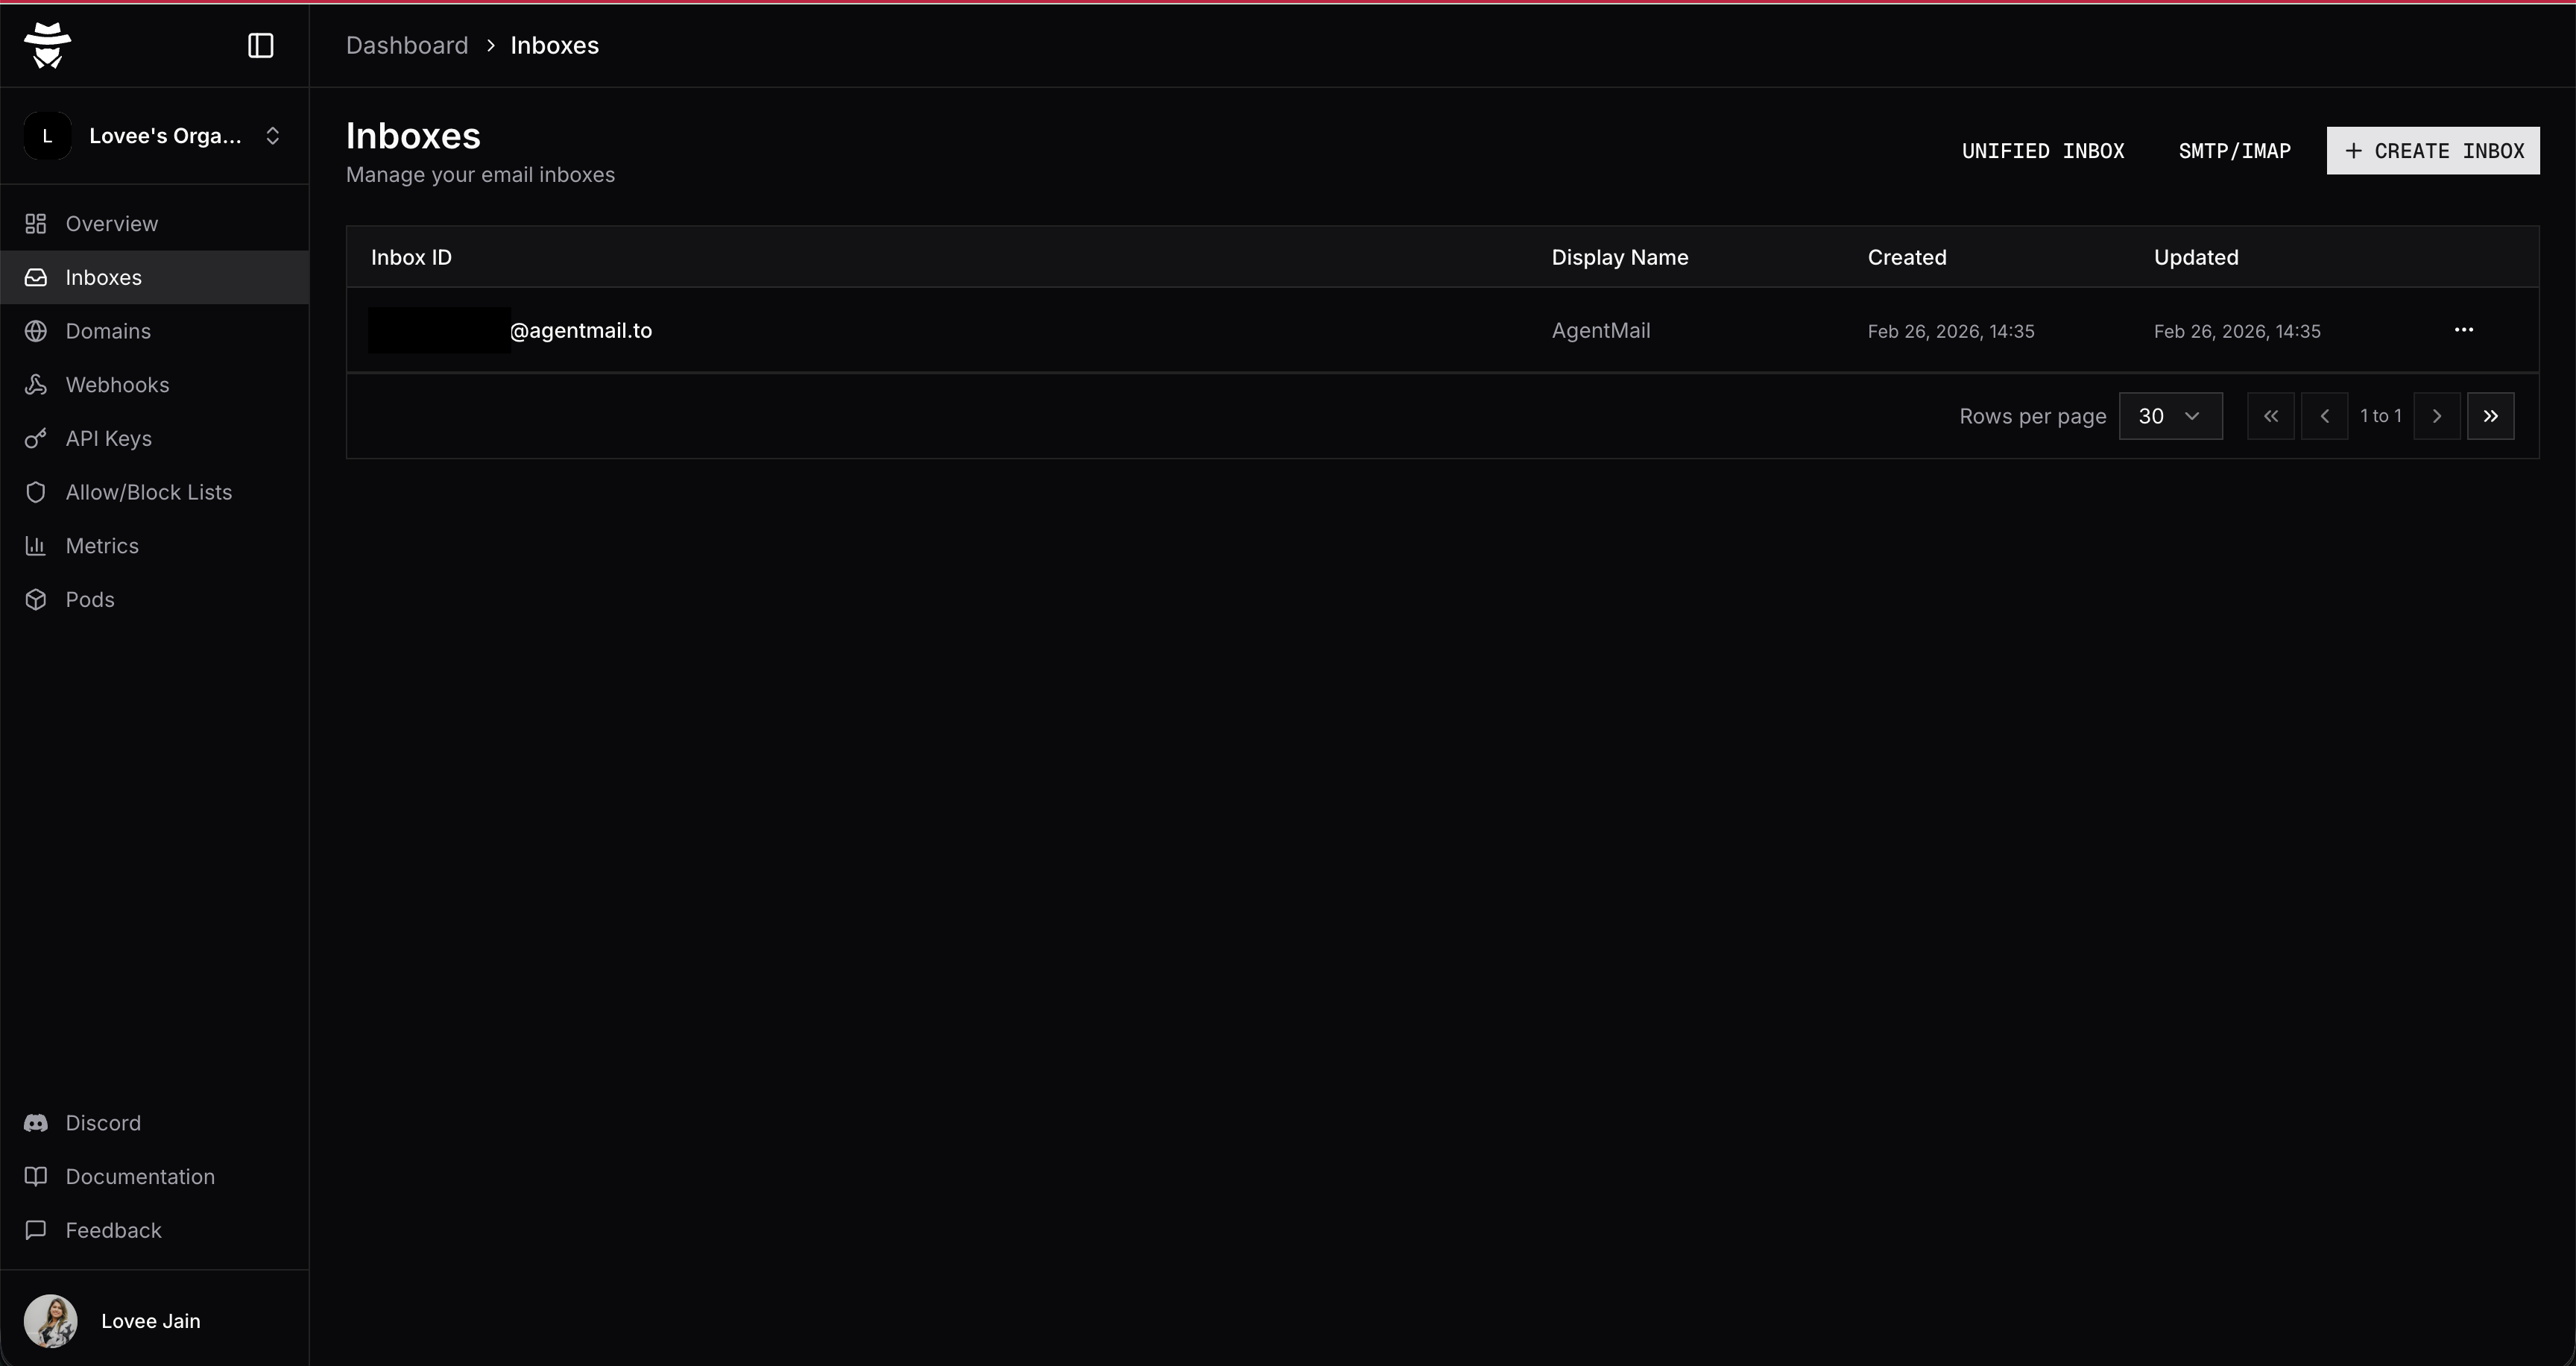Screen dimensions: 2576x1366
Task: Go to the last page with the double-arrow control
Action: [x=2491, y=415]
